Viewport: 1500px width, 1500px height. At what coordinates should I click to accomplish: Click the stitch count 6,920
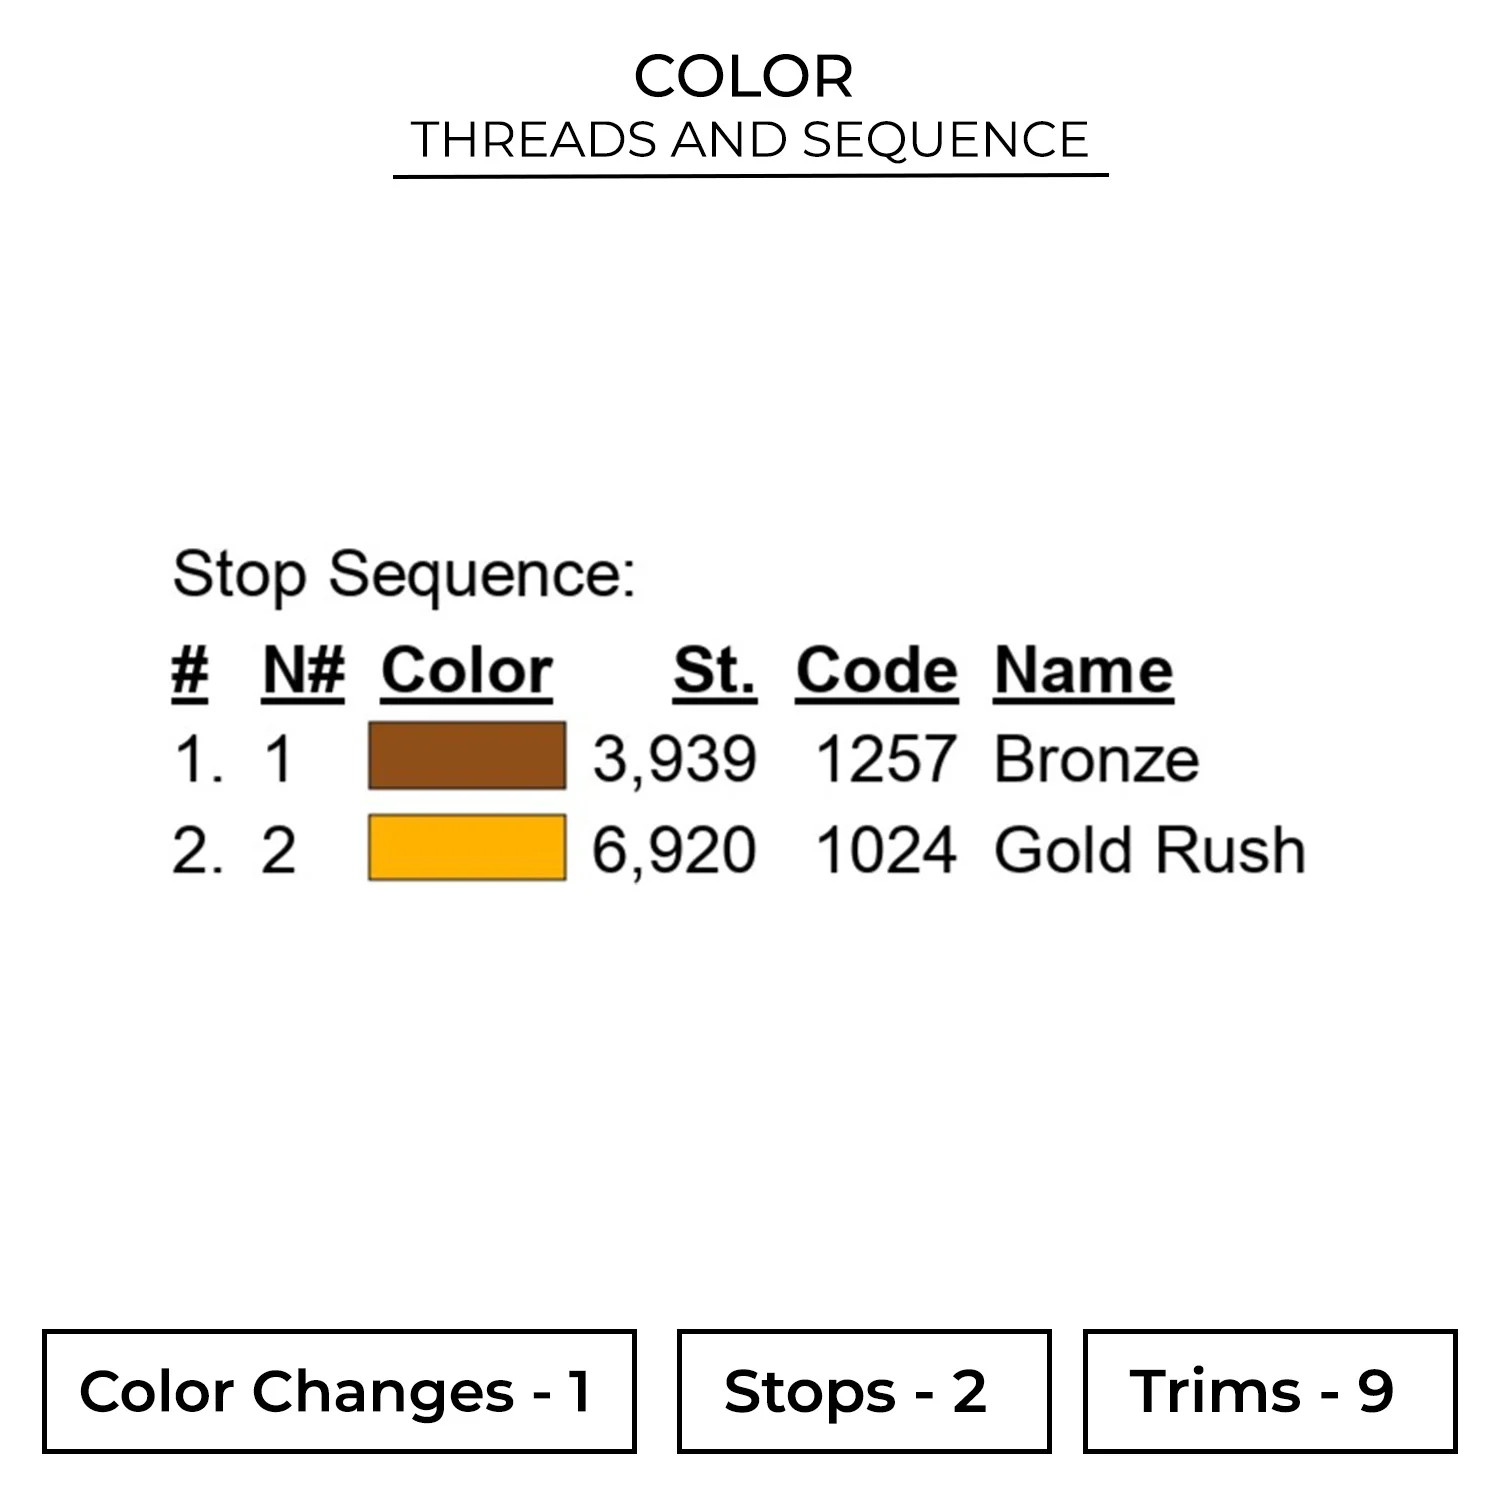(x=674, y=851)
